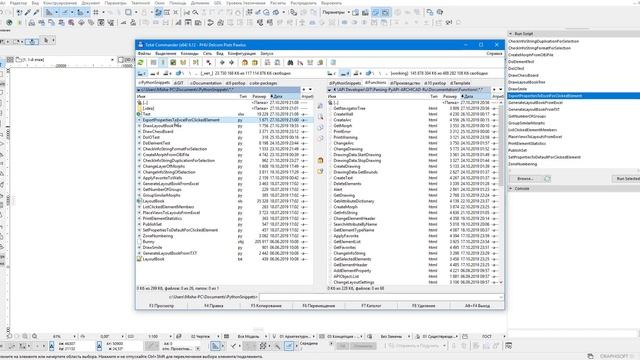Open the zoom percentage dropdown in ArchiCAD
The width and height of the screenshot is (640, 360).
(74, 336)
